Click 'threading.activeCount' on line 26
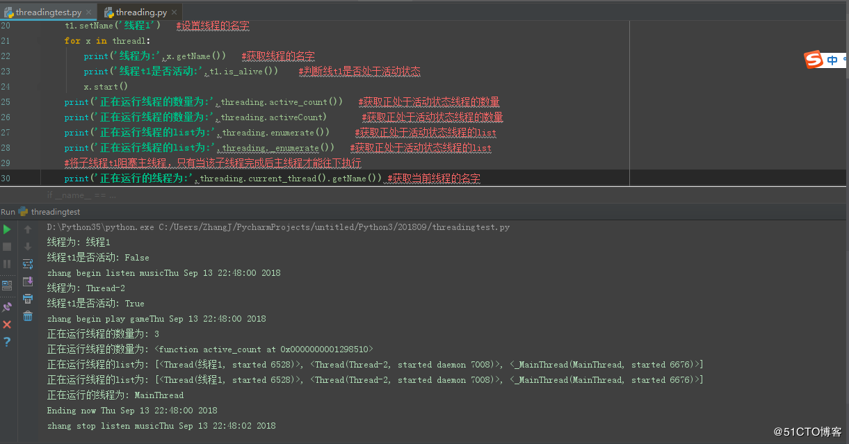The width and height of the screenshot is (849, 444). click(272, 117)
